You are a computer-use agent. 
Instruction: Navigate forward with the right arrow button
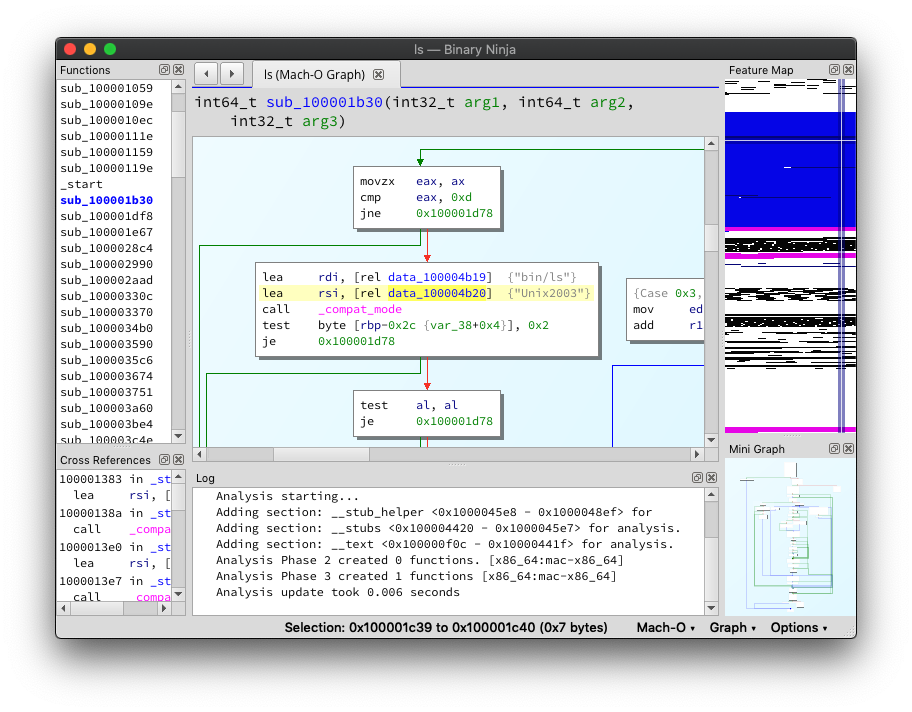(231, 73)
